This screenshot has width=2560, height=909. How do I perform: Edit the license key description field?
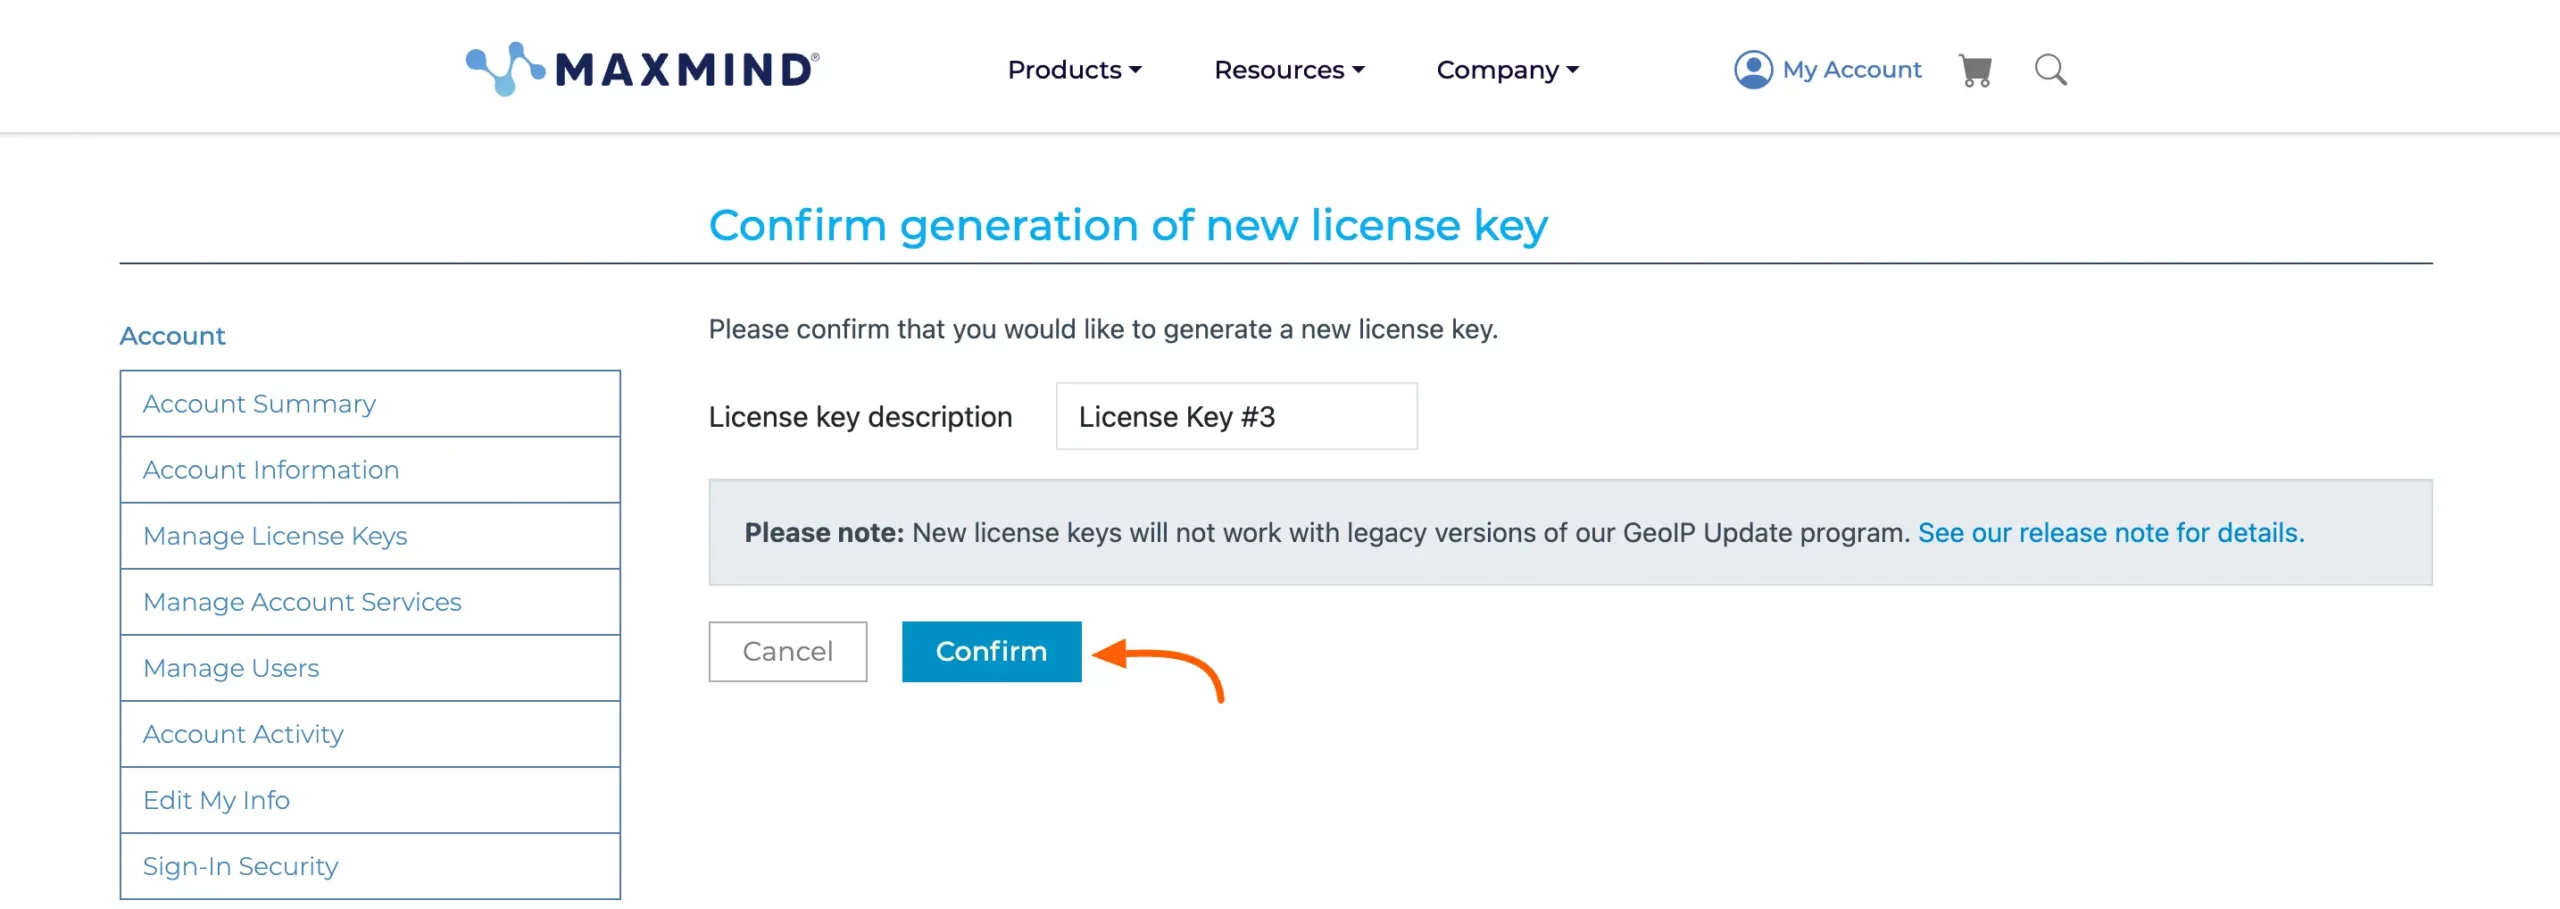click(1236, 416)
